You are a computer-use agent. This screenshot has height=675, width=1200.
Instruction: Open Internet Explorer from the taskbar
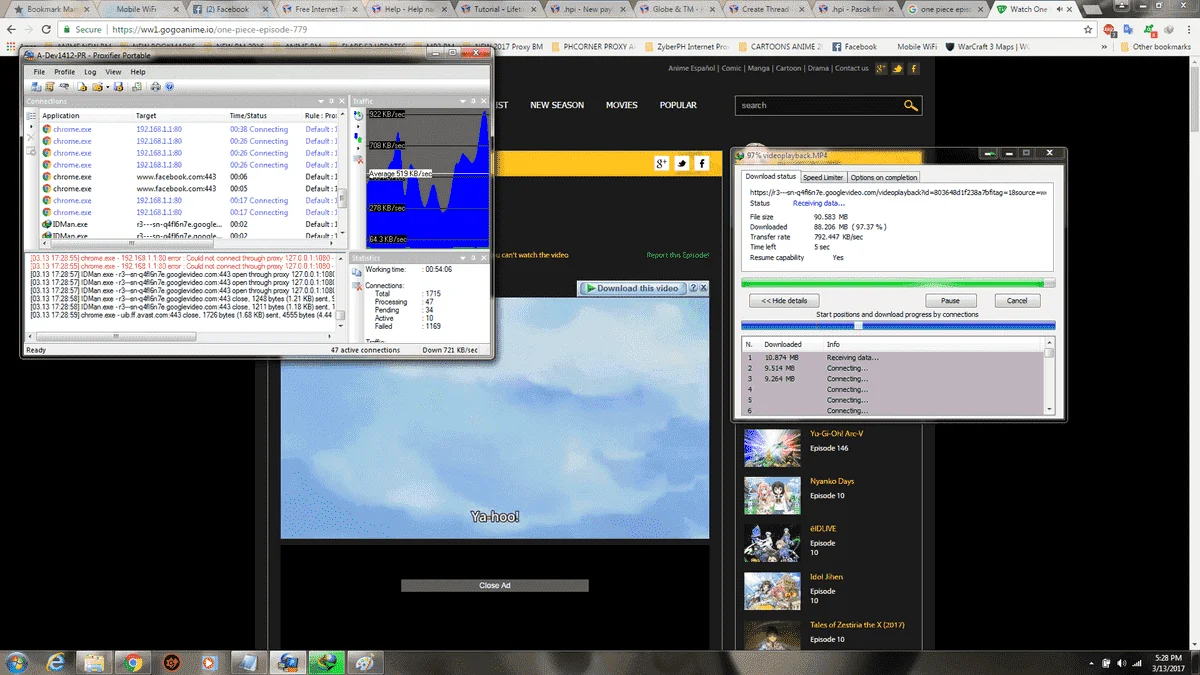[56, 662]
